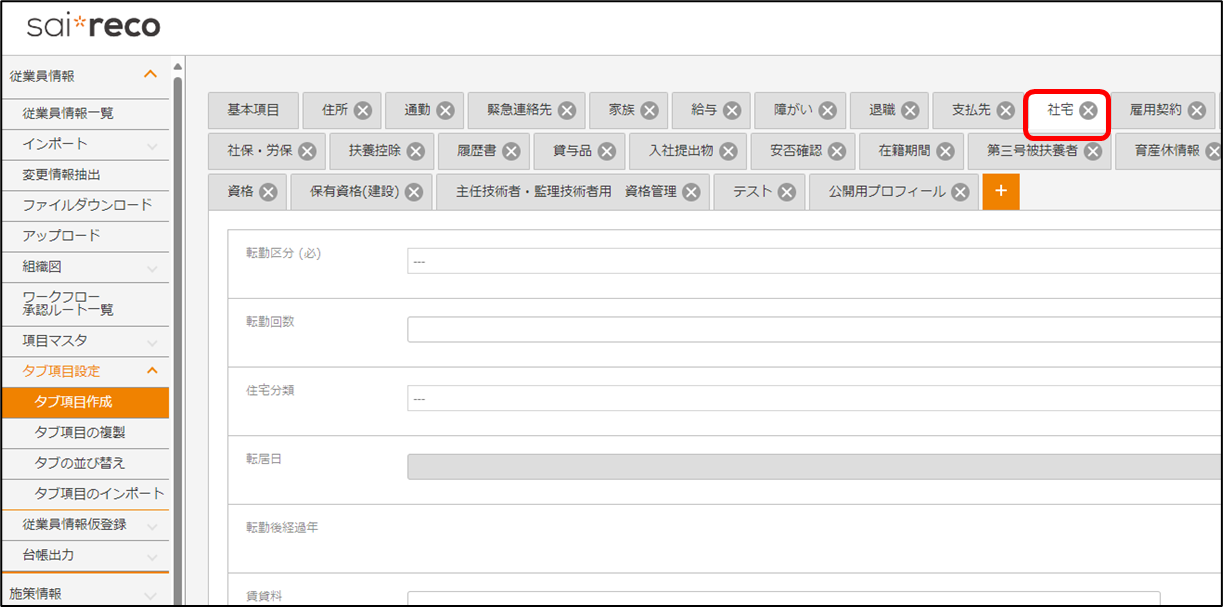Remove the 履歴書 tab with its X icon
Image resolution: width=1223 pixels, height=607 pixels.
[511, 151]
